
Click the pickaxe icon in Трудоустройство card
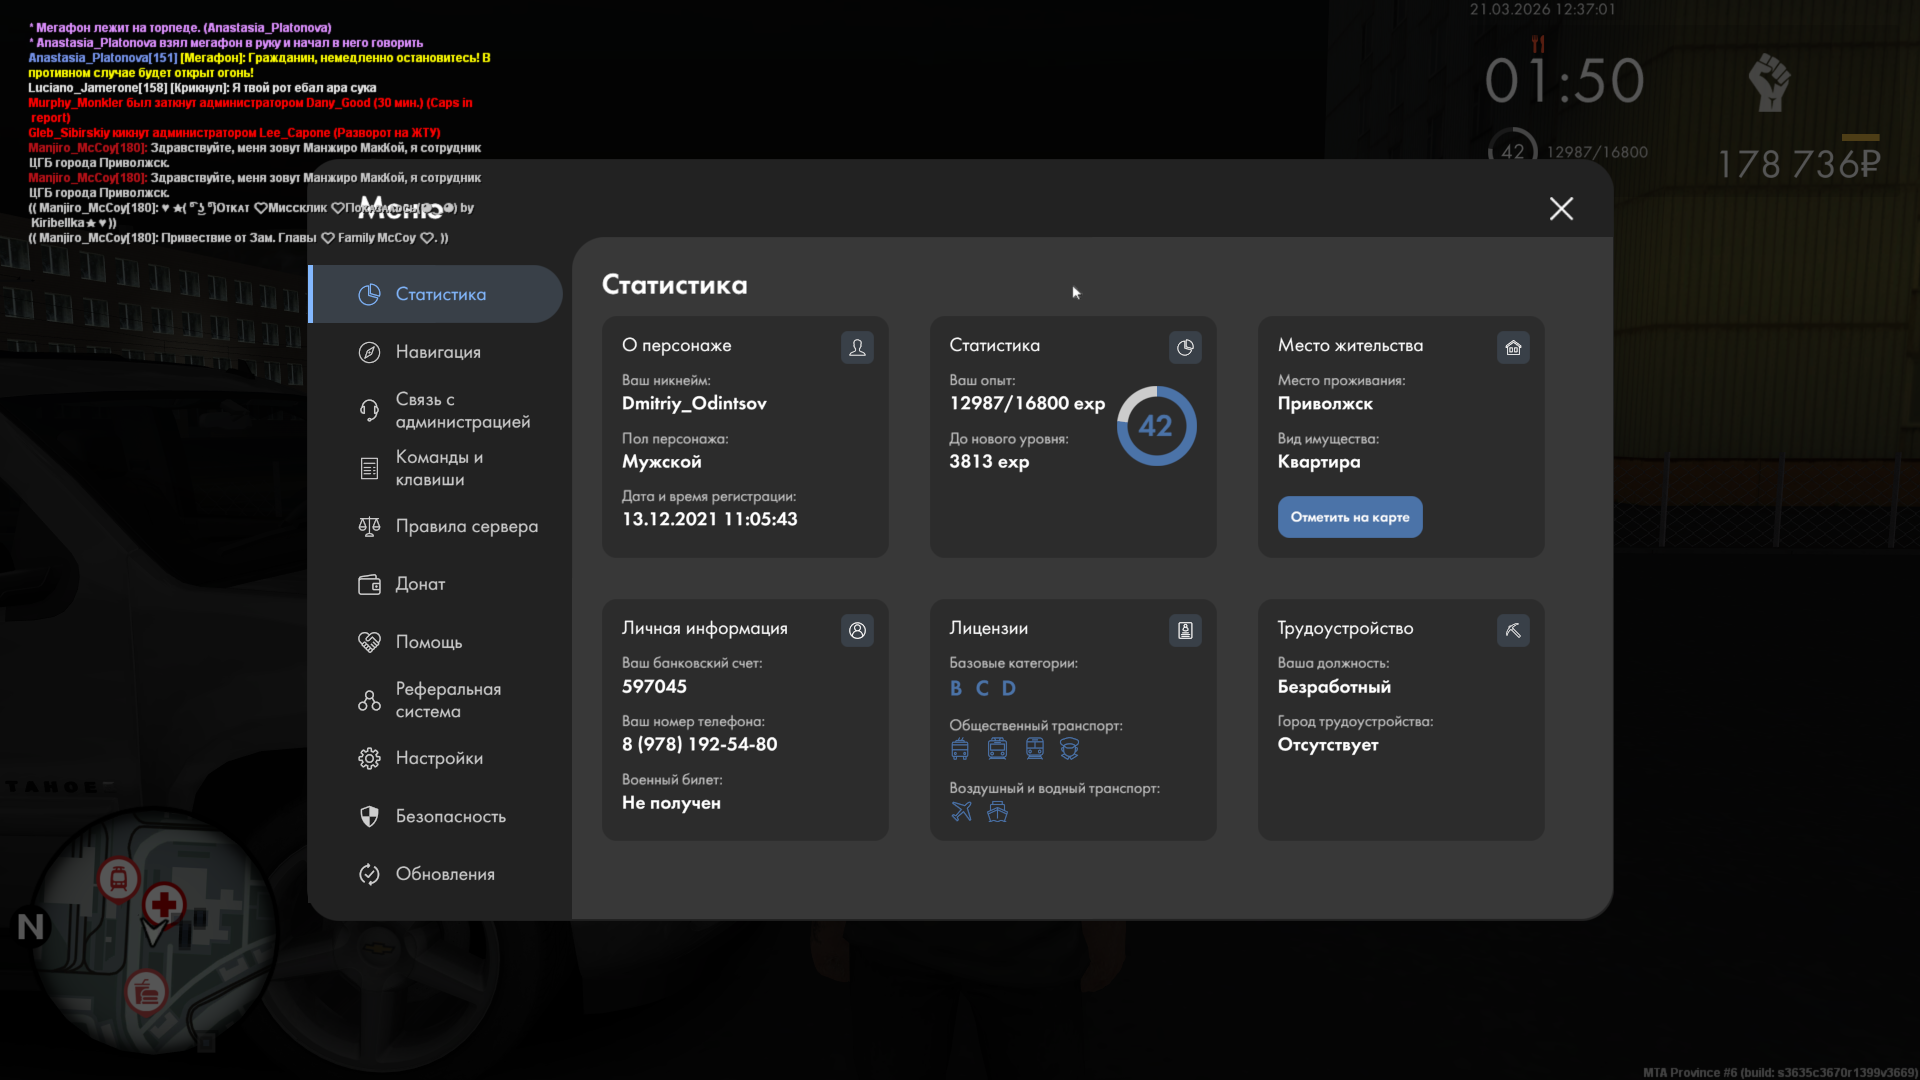click(1513, 630)
